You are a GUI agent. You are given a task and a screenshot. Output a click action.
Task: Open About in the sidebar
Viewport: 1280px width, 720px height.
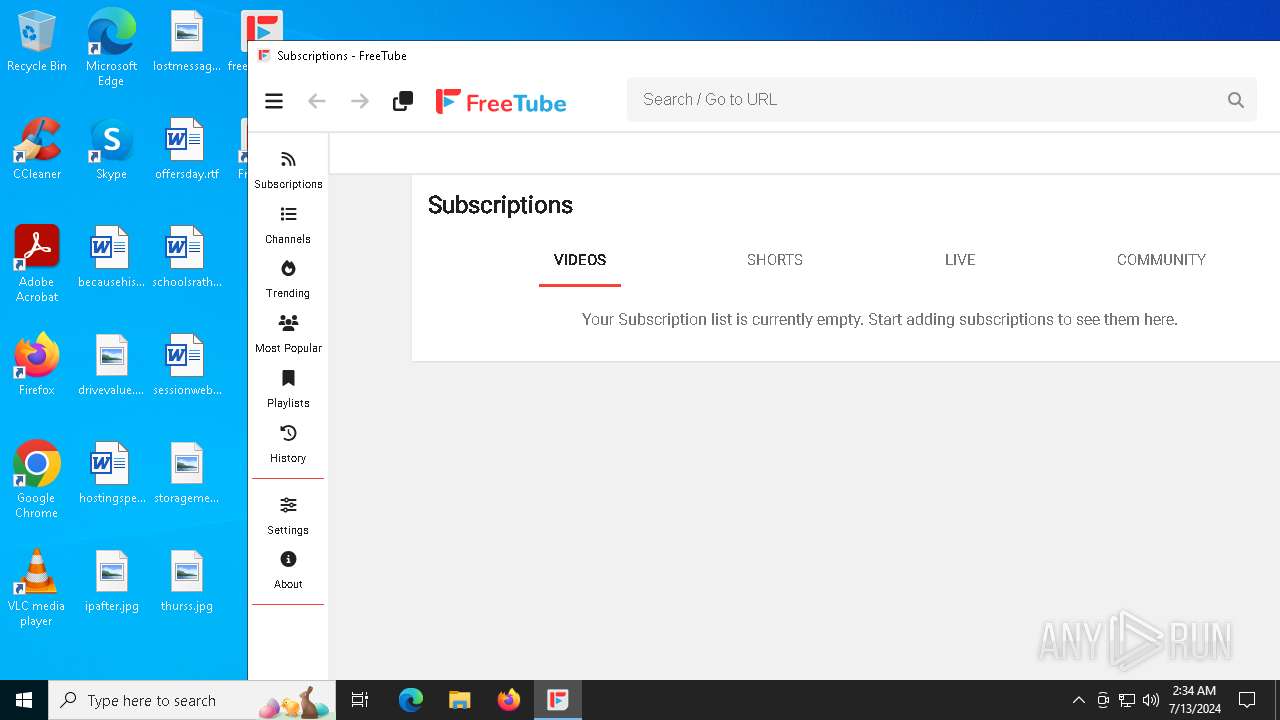pyautogui.click(x=288, y=570)
